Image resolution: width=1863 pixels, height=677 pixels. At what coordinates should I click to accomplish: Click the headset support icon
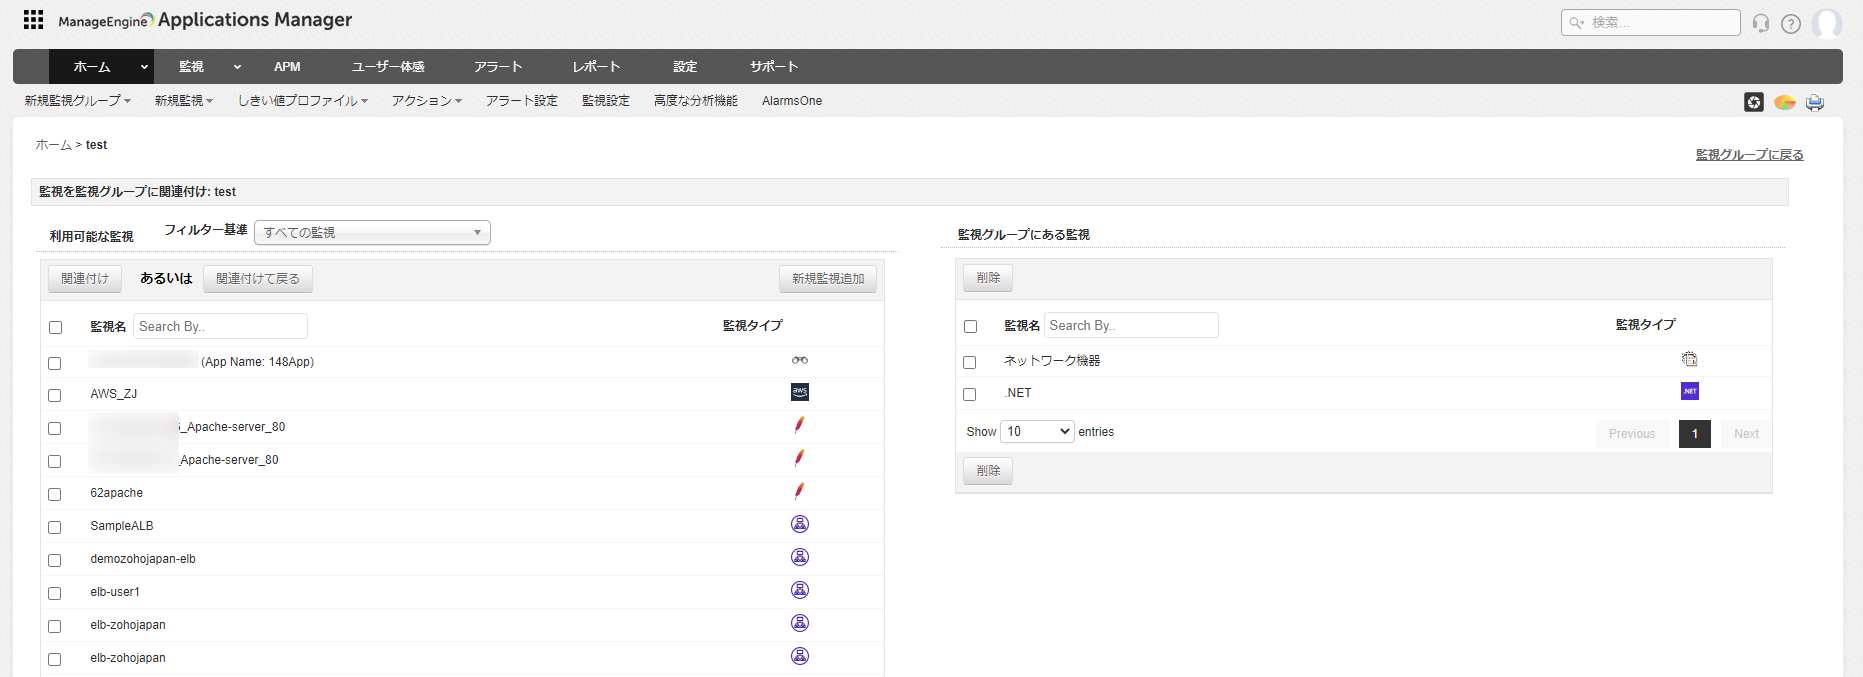coord(1761,23)
